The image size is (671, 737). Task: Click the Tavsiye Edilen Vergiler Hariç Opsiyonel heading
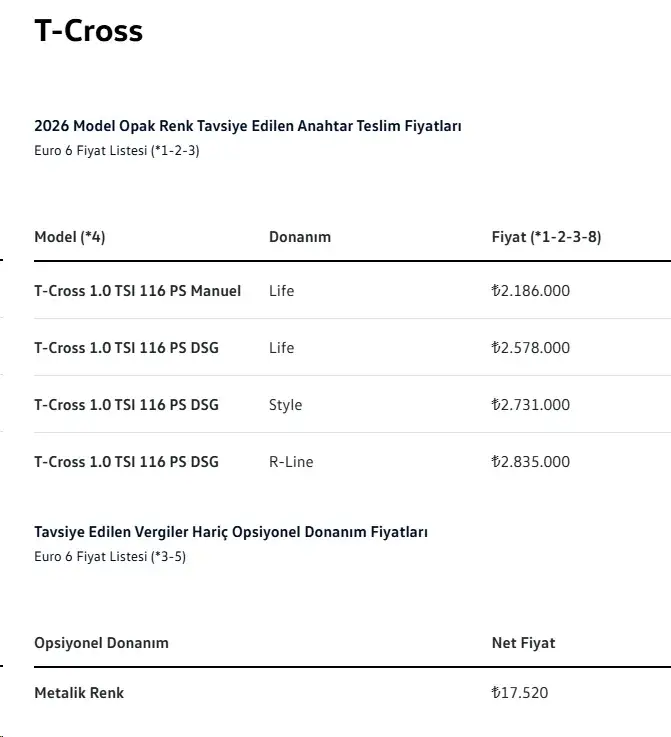231,532
